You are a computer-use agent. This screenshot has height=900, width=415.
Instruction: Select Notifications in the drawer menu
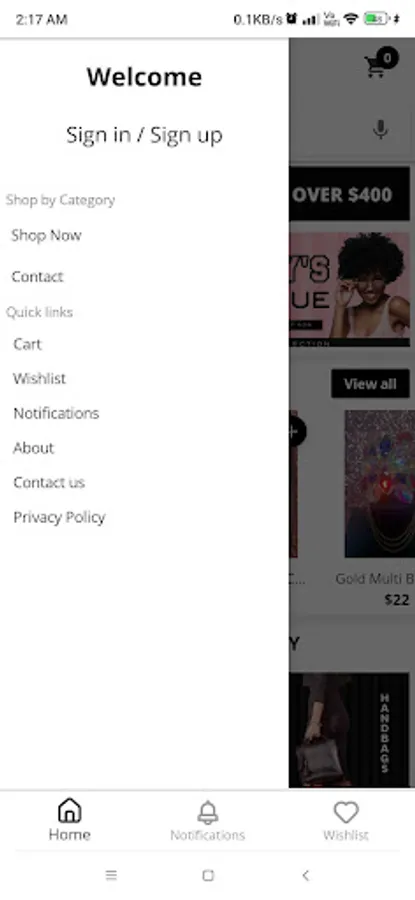tap(56, 413)
